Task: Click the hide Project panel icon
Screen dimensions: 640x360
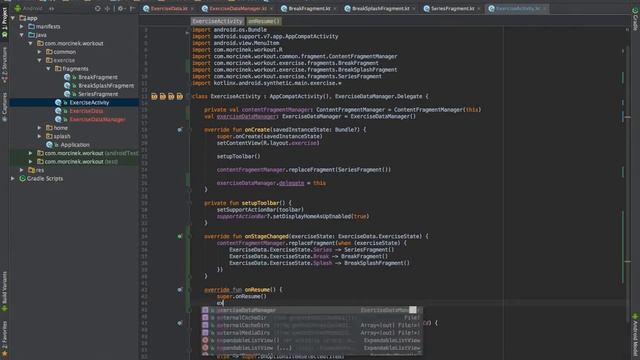Action: pyautogui.click(x=132, y=8)
